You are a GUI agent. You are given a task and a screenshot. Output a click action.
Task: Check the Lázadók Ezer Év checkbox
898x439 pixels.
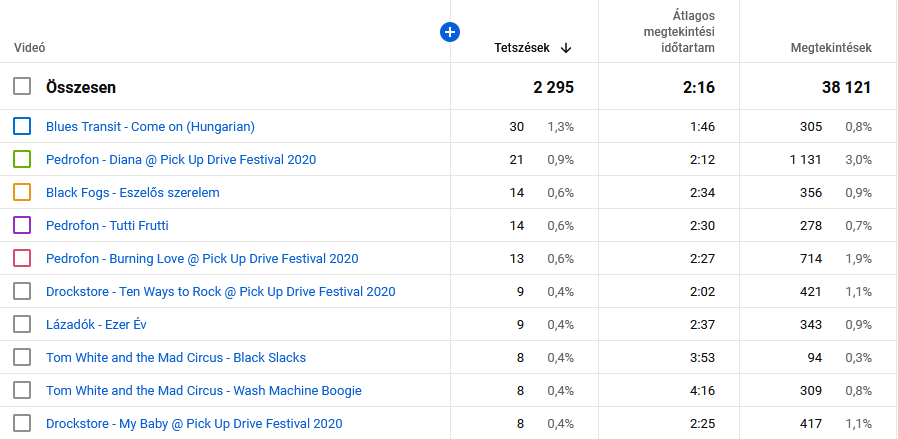click(22, 325)
